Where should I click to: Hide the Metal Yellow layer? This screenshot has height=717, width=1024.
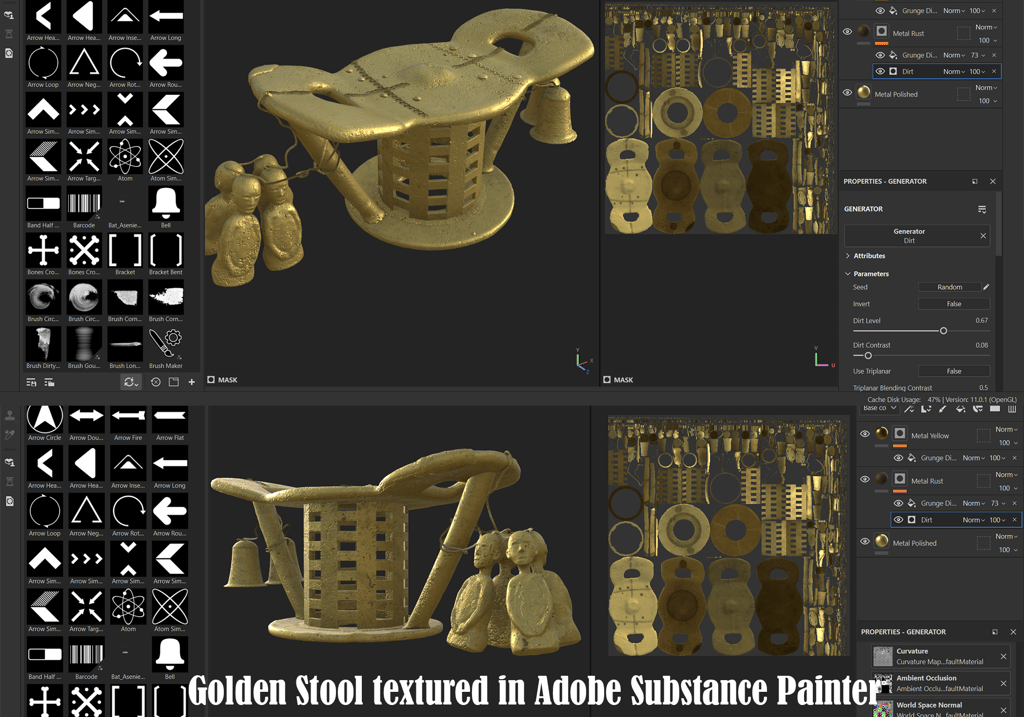click(865, 434)
